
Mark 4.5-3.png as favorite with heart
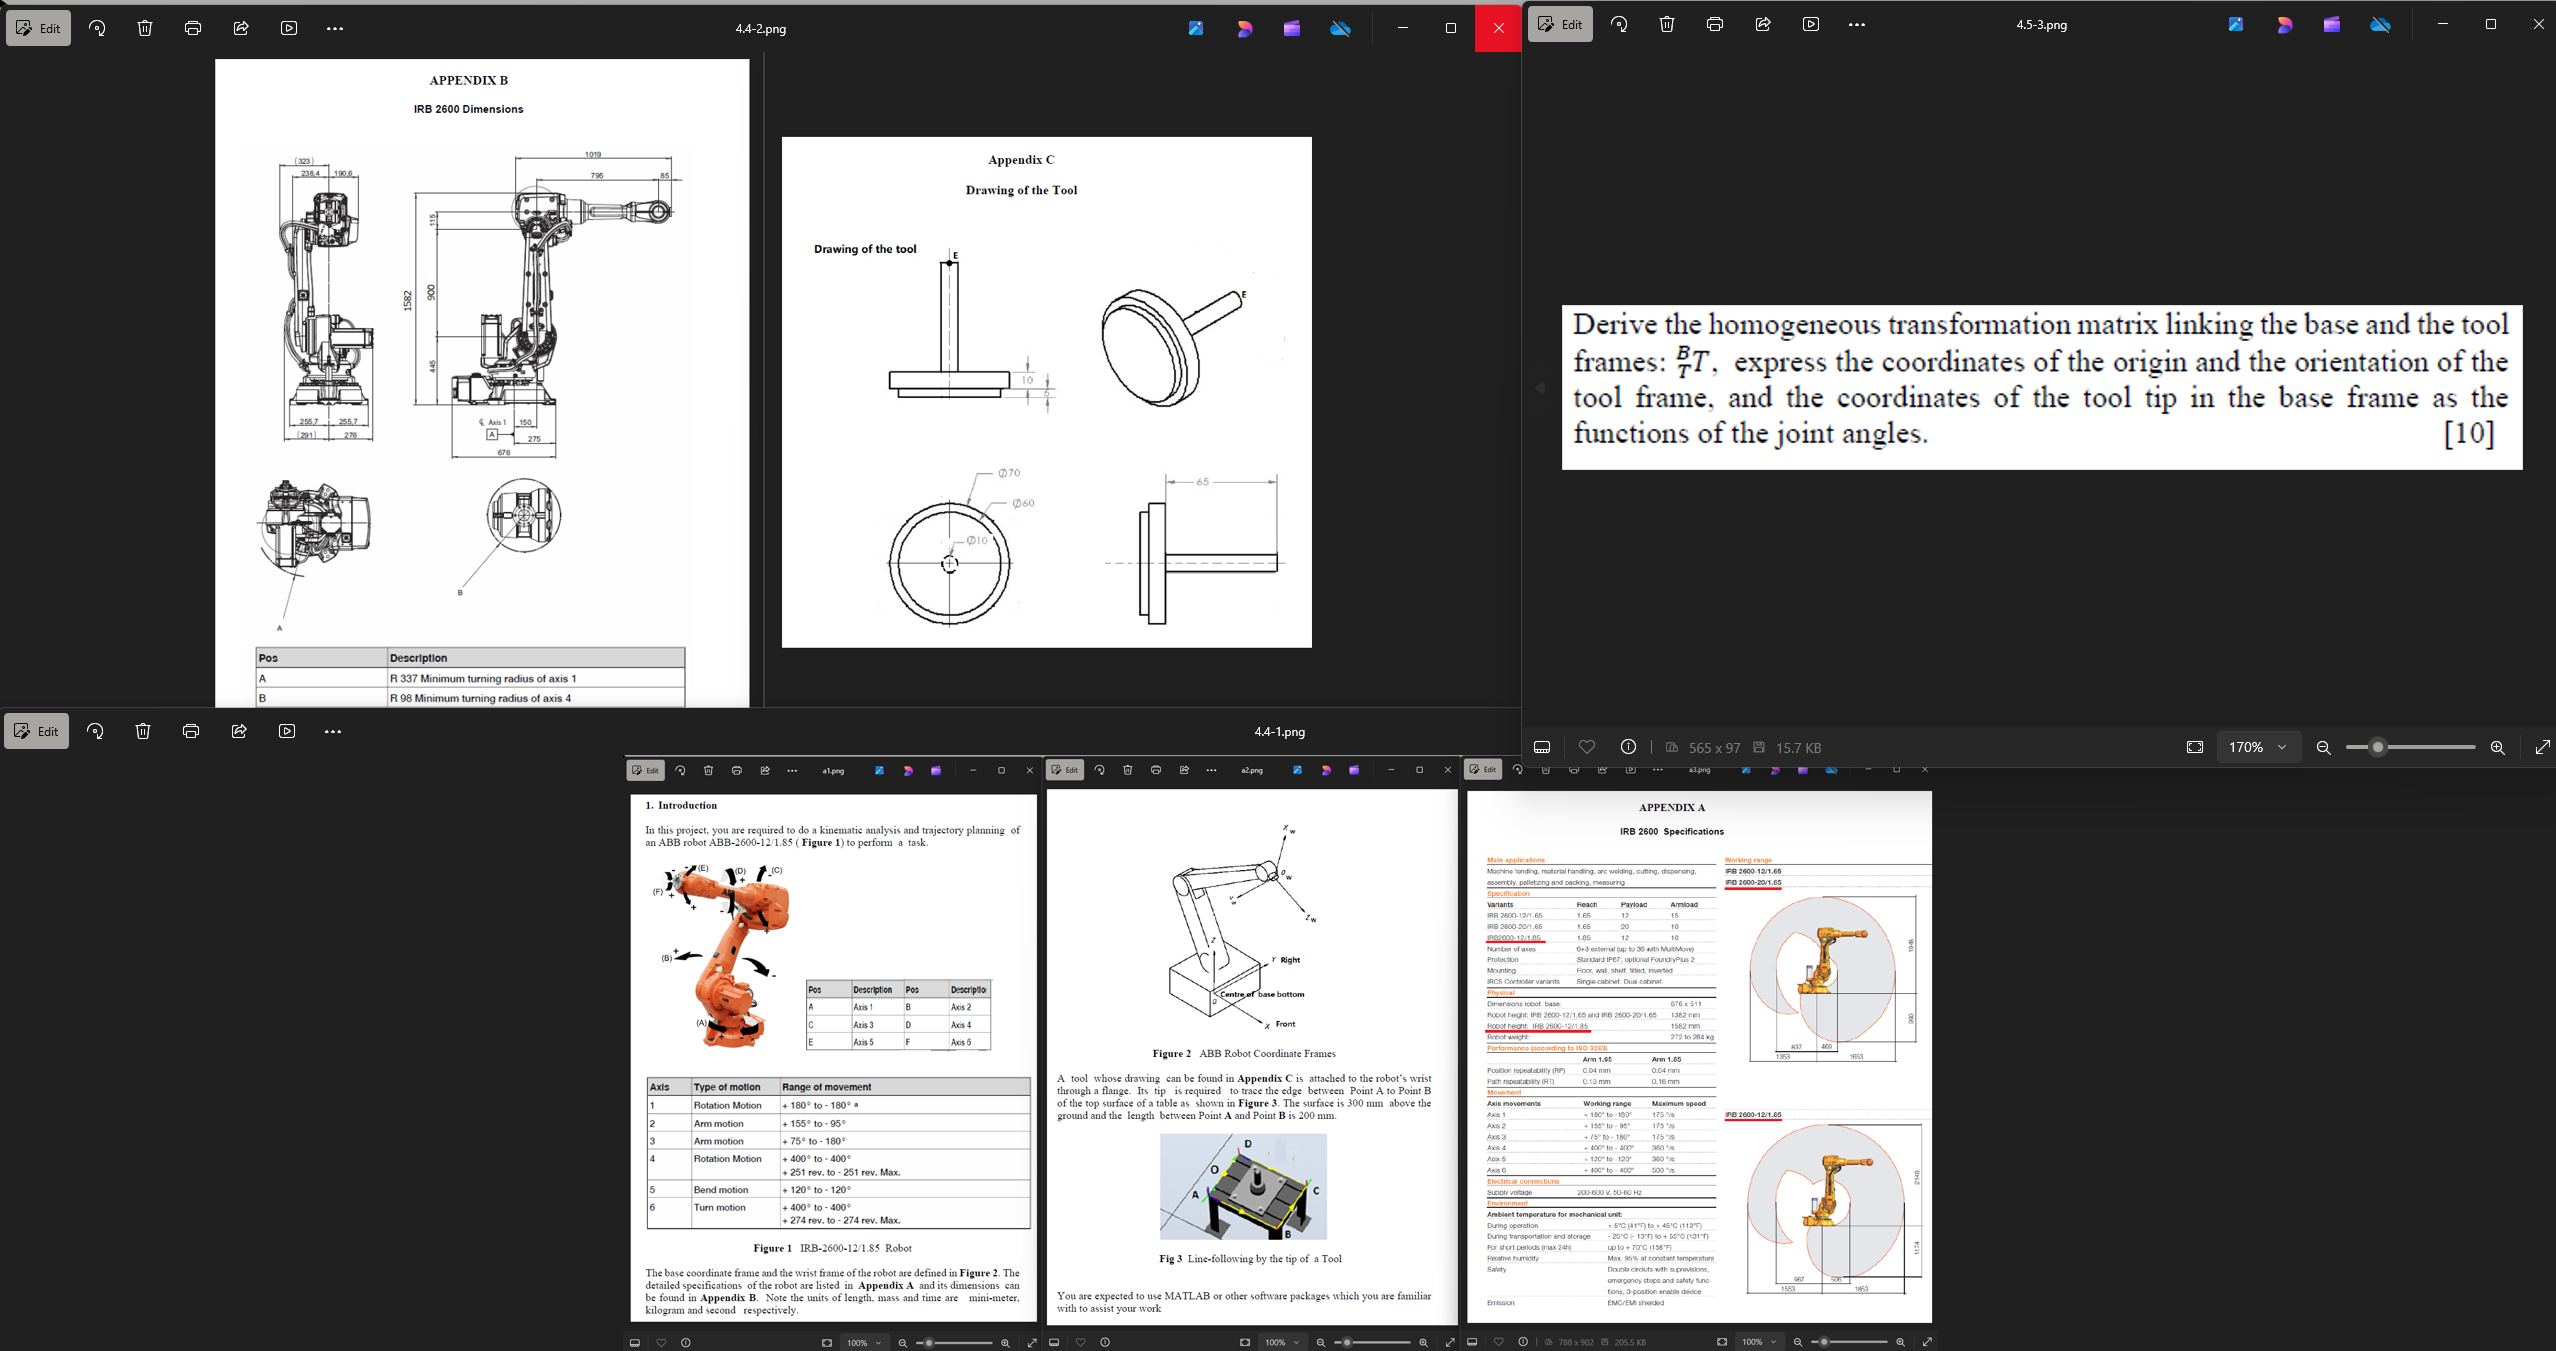[1587, 747]
